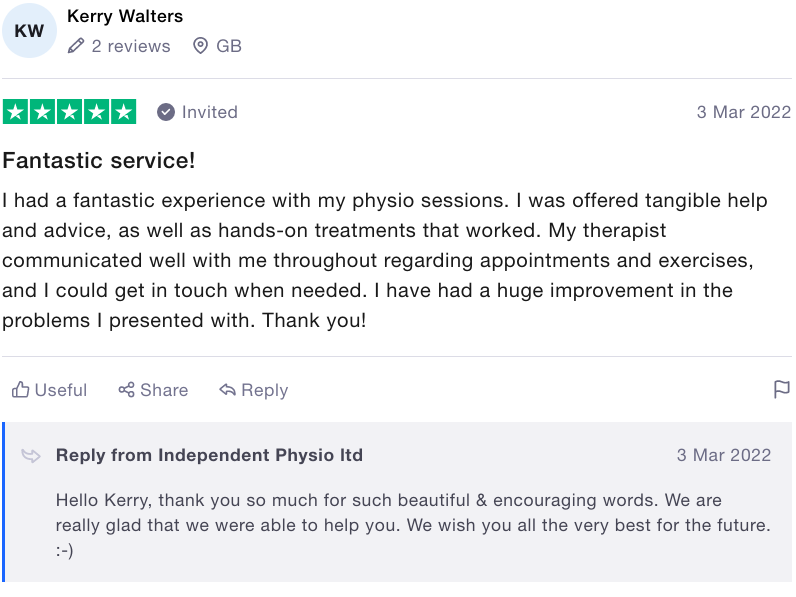The height and width of the screenshot is (597, 796).
Task: Flag this review with flag icon
Action: click(x=782, y=390)
